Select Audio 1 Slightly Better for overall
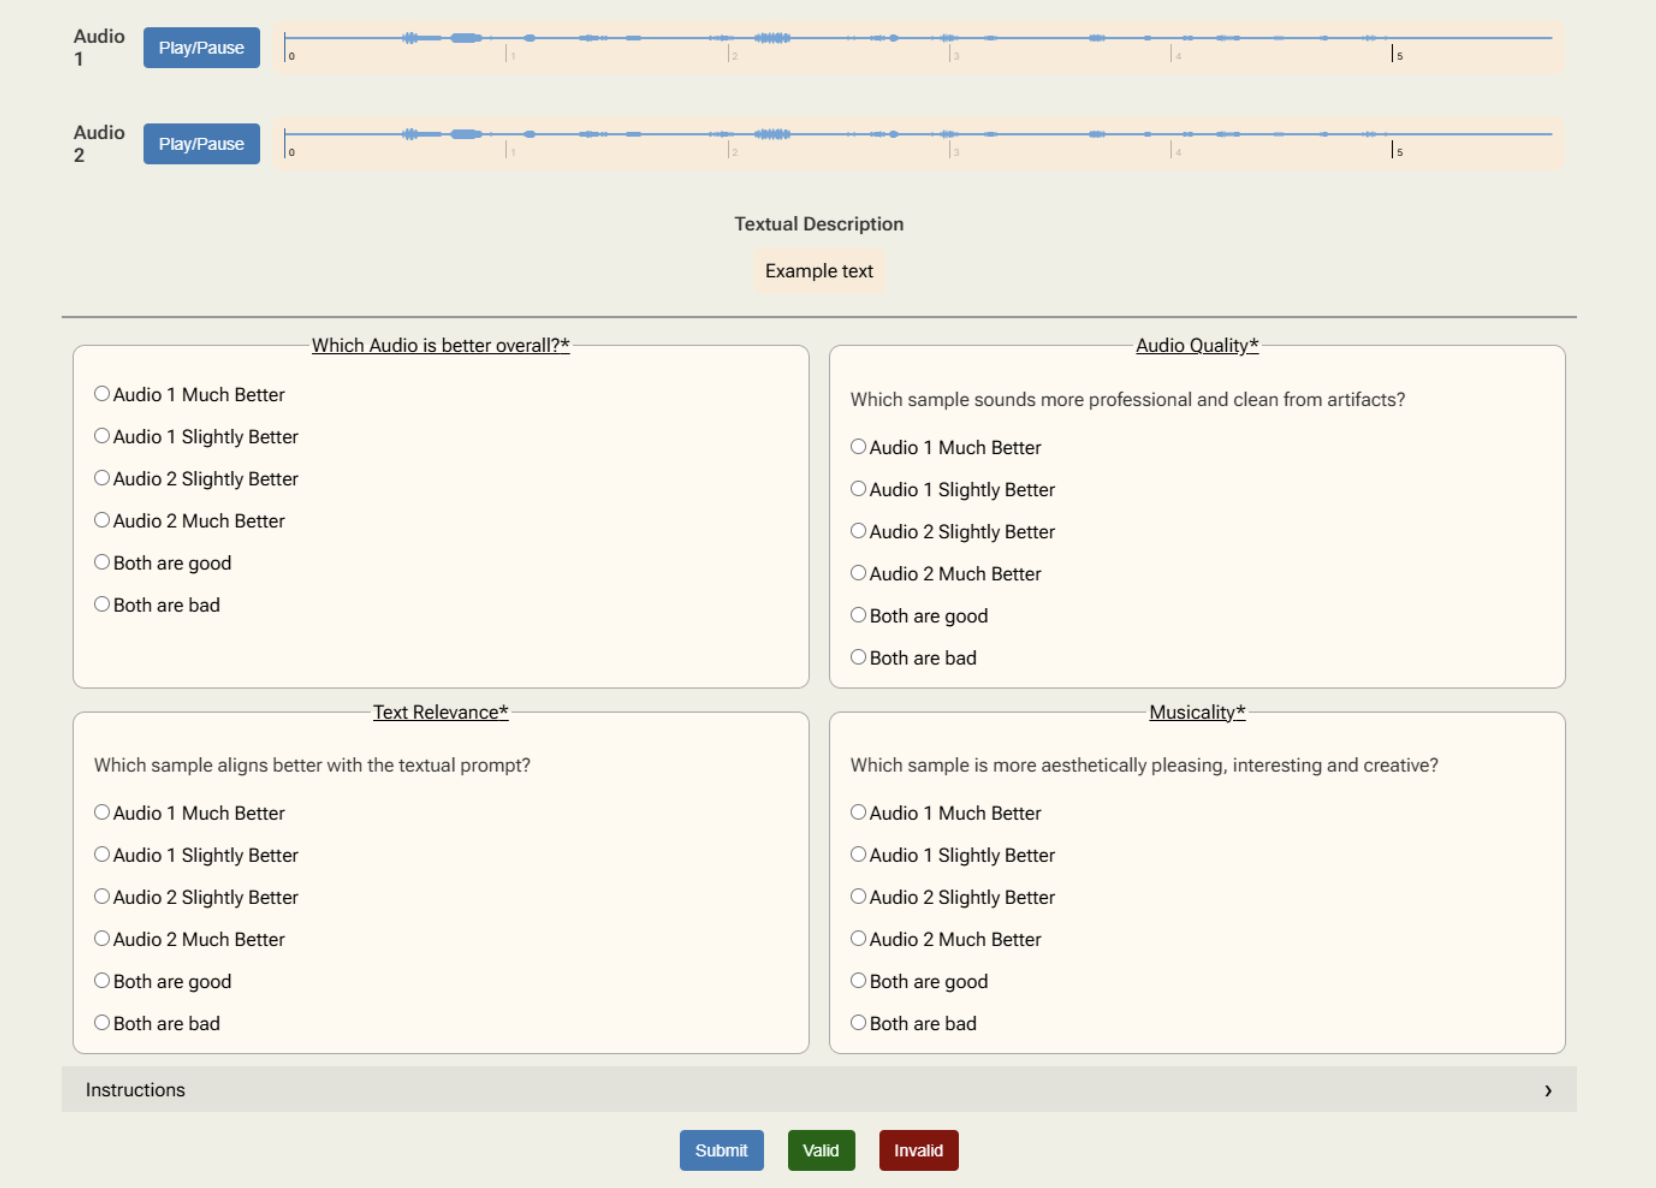This screenshot has height=1188, width=1656. coord(102,436)
